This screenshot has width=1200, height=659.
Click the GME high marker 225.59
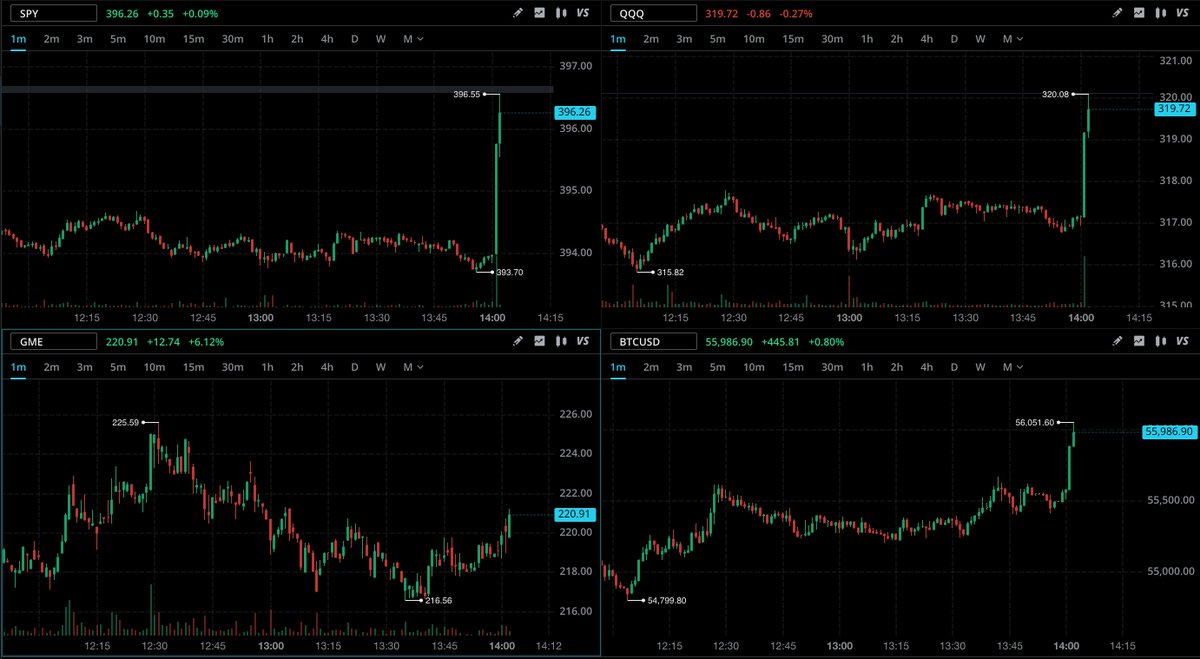pos(126,422)
